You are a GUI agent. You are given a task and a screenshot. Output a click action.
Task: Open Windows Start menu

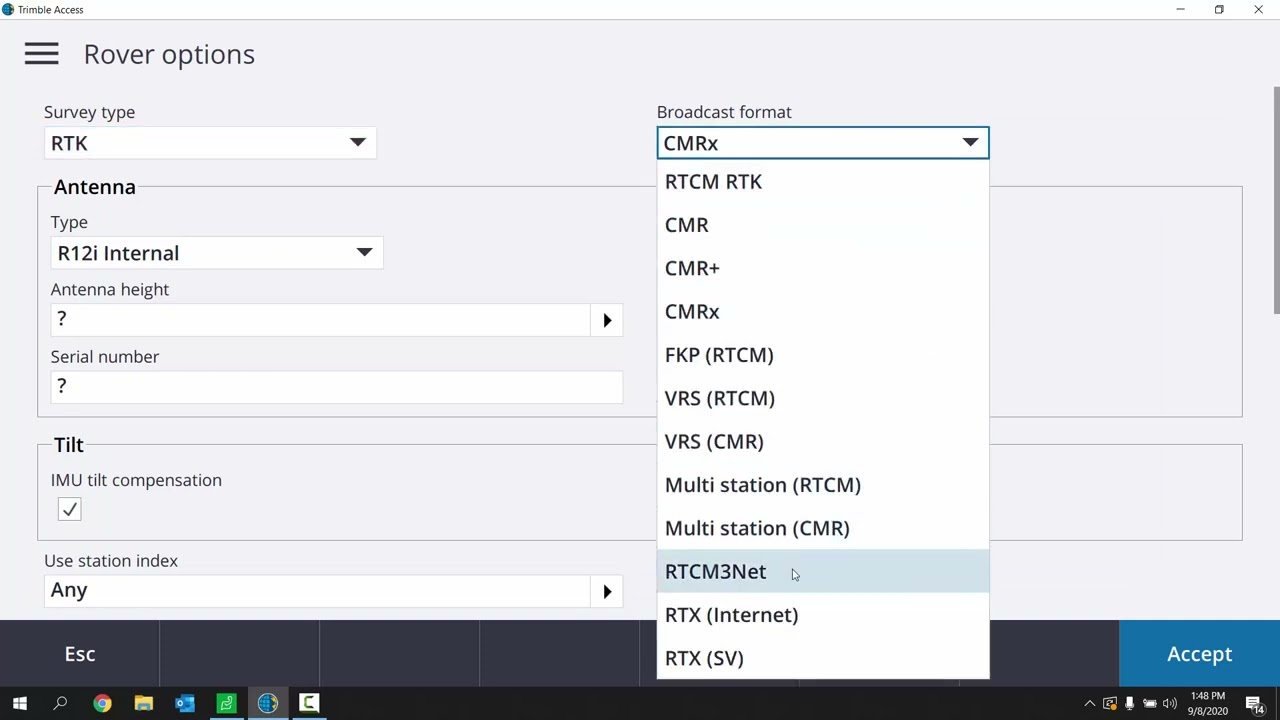tap(20, 703)
